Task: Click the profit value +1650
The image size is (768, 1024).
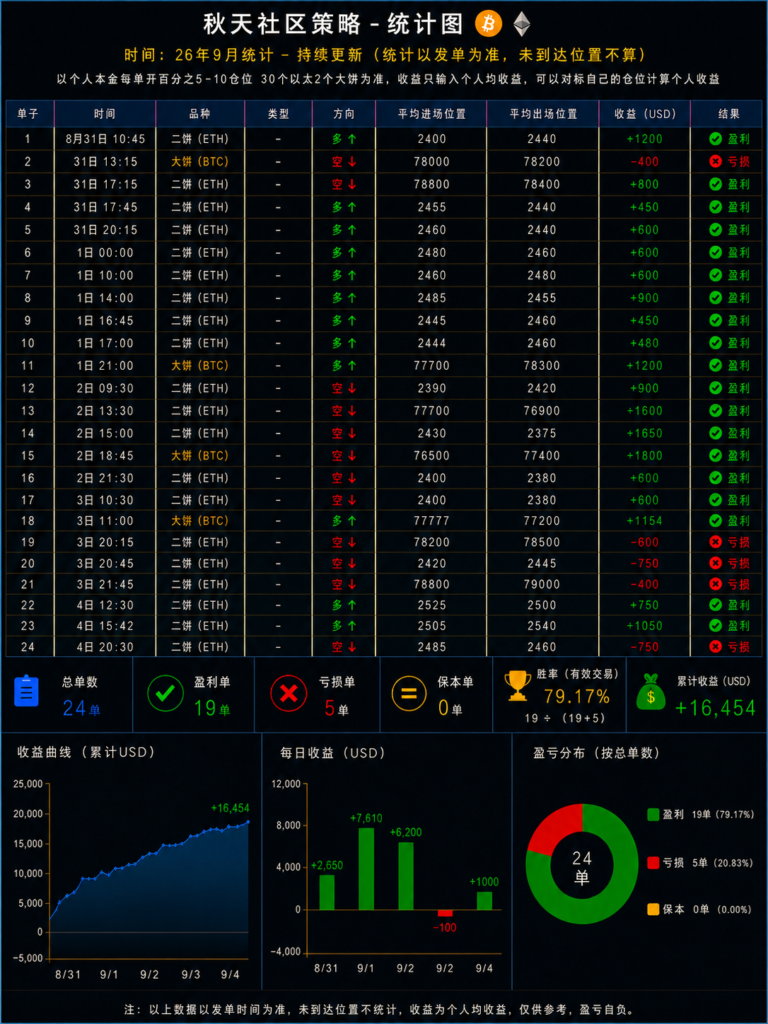Action: [x=645, y=433]
